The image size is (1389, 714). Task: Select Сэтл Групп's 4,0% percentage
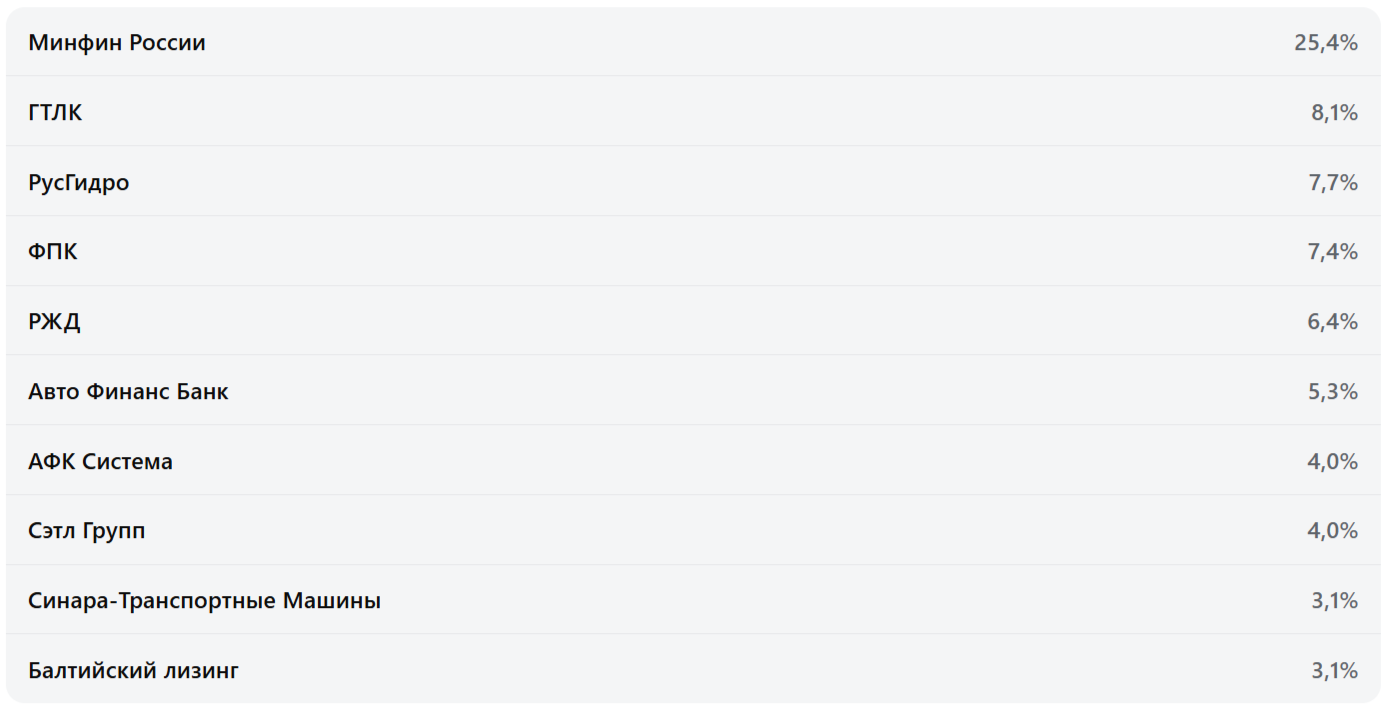click(x=1333, y=531)
